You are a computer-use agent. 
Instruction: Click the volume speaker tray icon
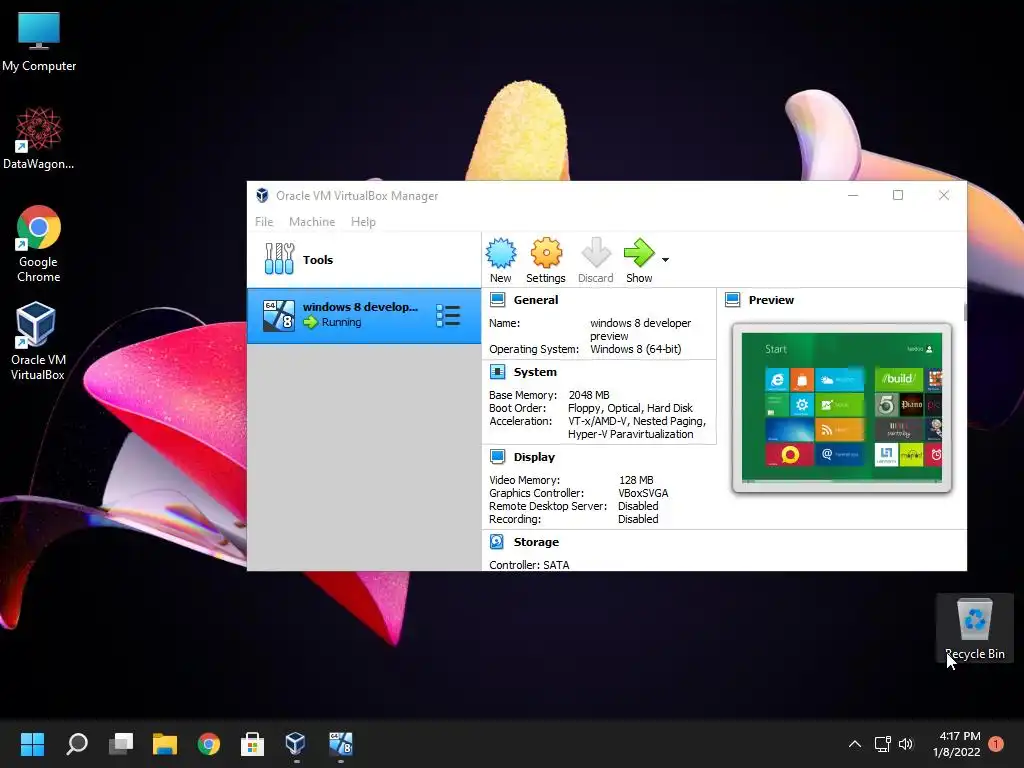(906, 744)
